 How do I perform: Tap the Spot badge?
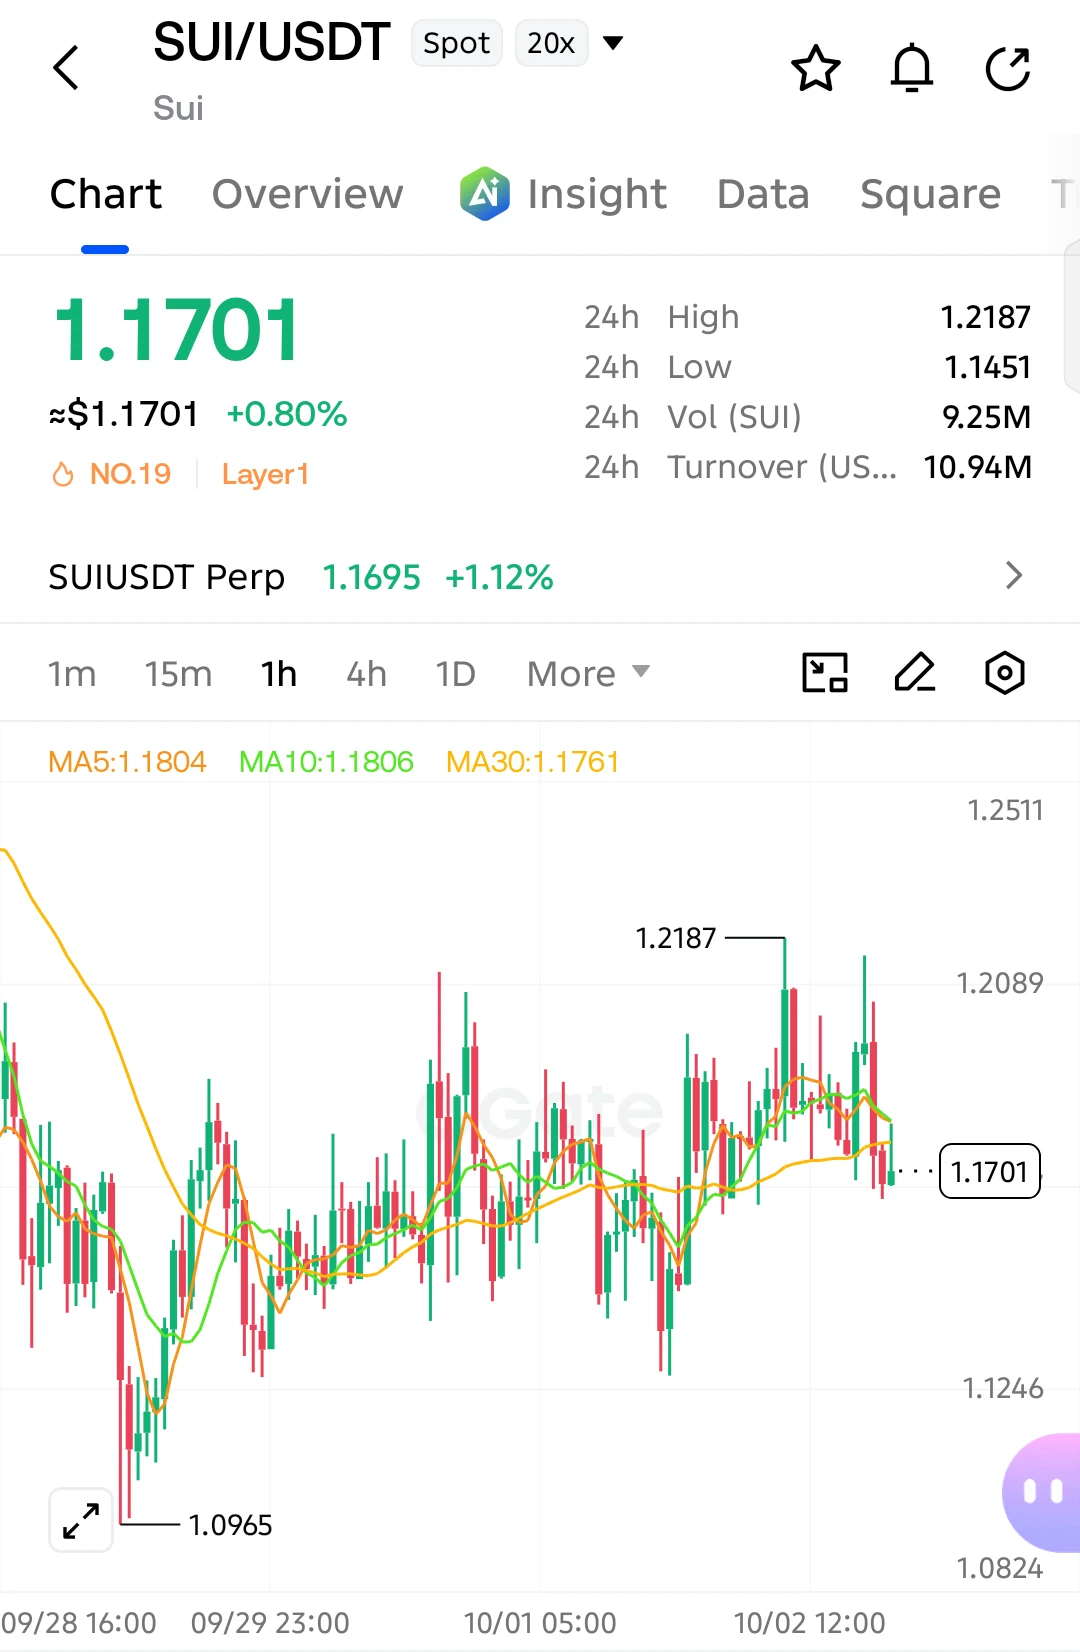click(x=456, y=43)
